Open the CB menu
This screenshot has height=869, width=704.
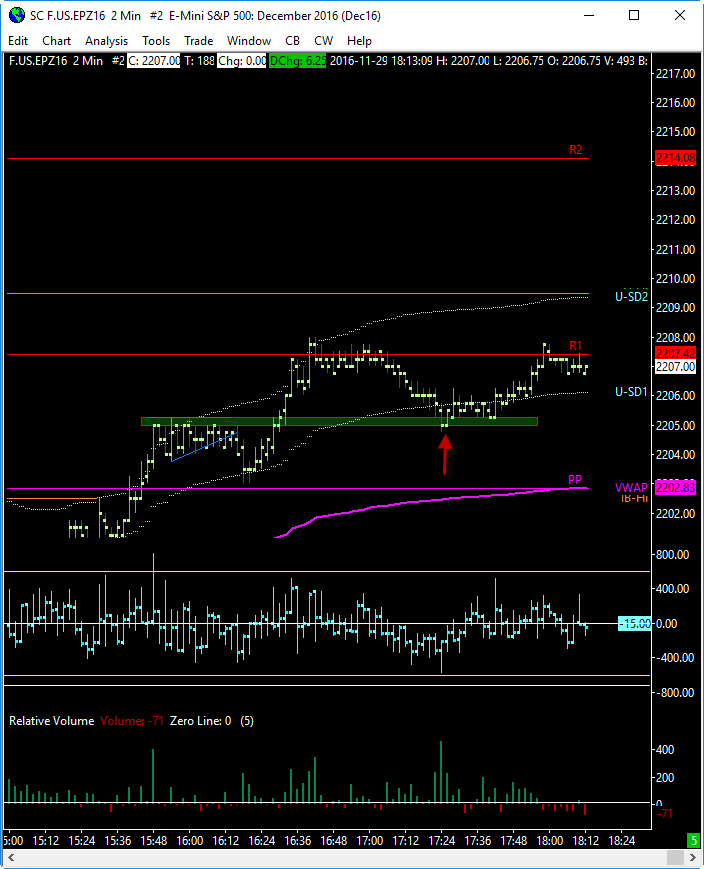click(x=292, y=41)
